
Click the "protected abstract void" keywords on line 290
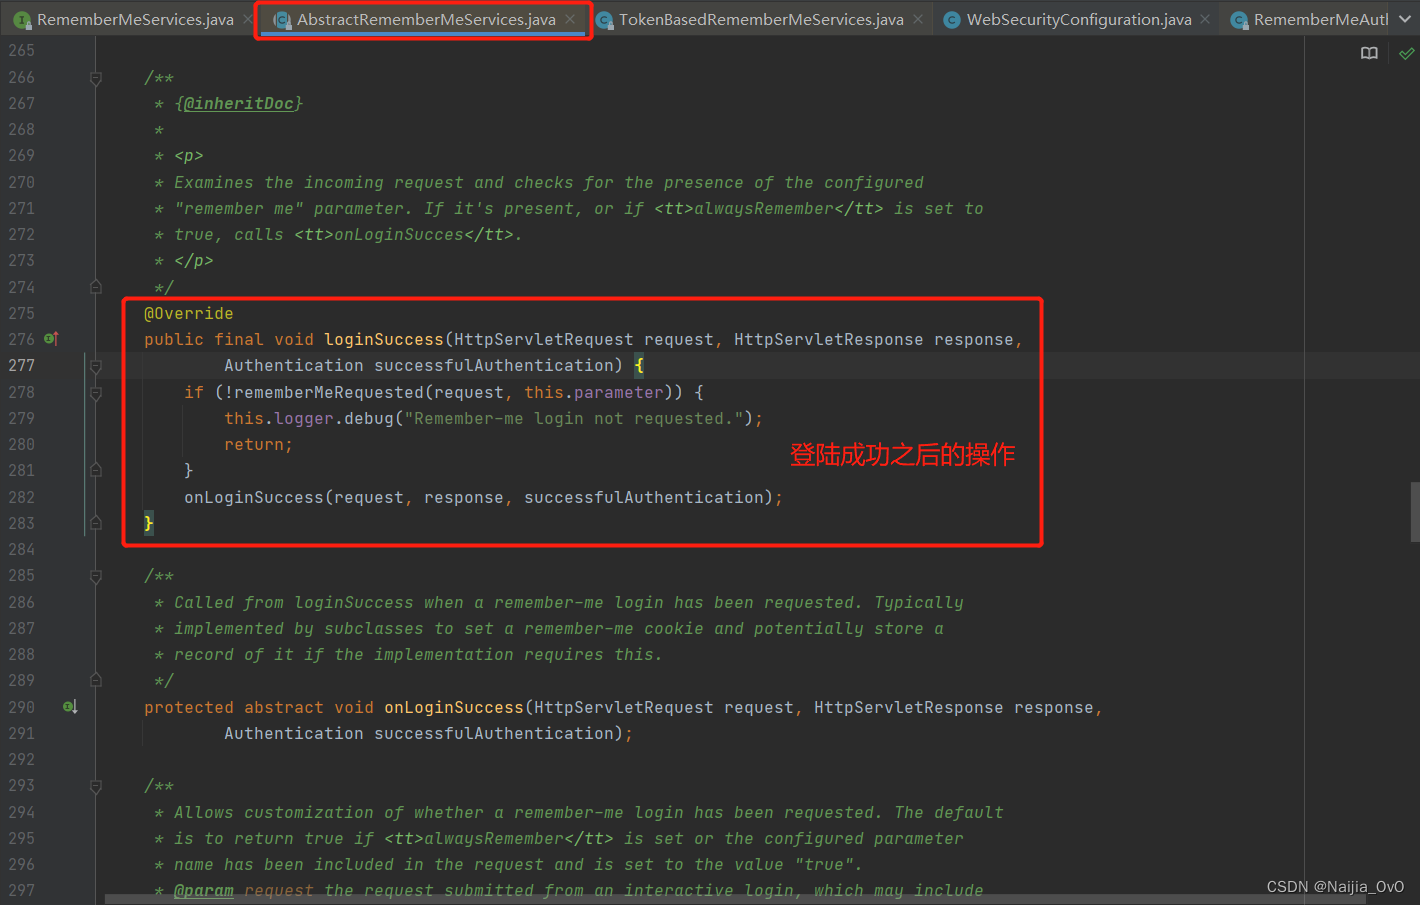tap(259, 707)
